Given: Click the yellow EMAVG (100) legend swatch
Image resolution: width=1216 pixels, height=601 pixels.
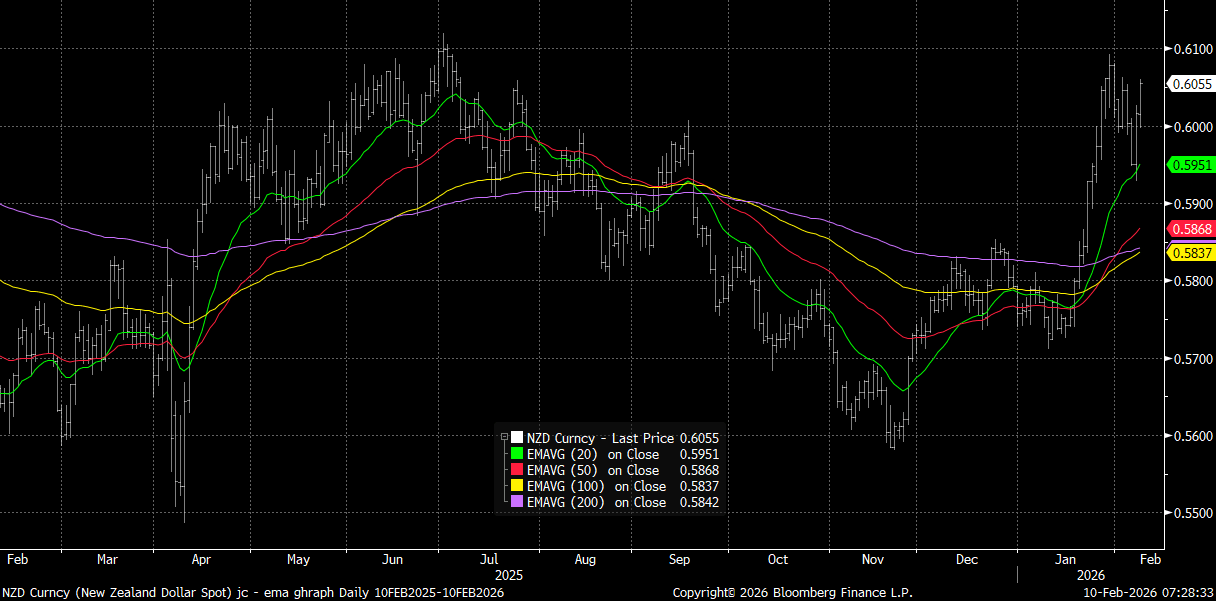Looking at the screenshot, I should click(x=517, y=486).
